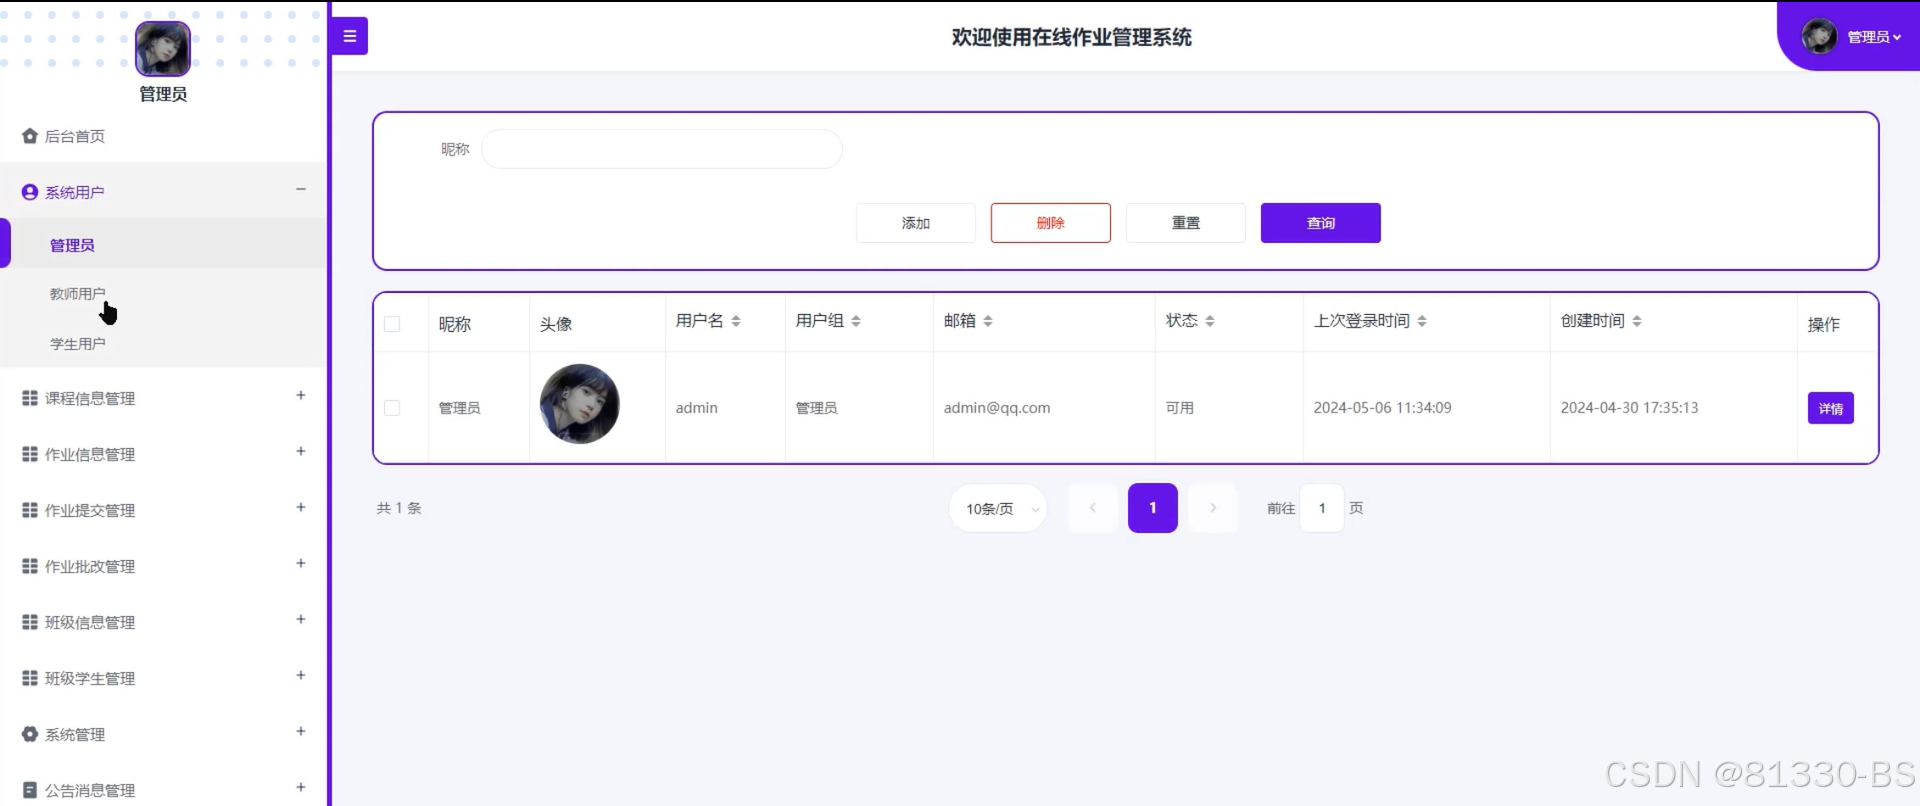Toggle the select-all header checkbox

(392, 324)
